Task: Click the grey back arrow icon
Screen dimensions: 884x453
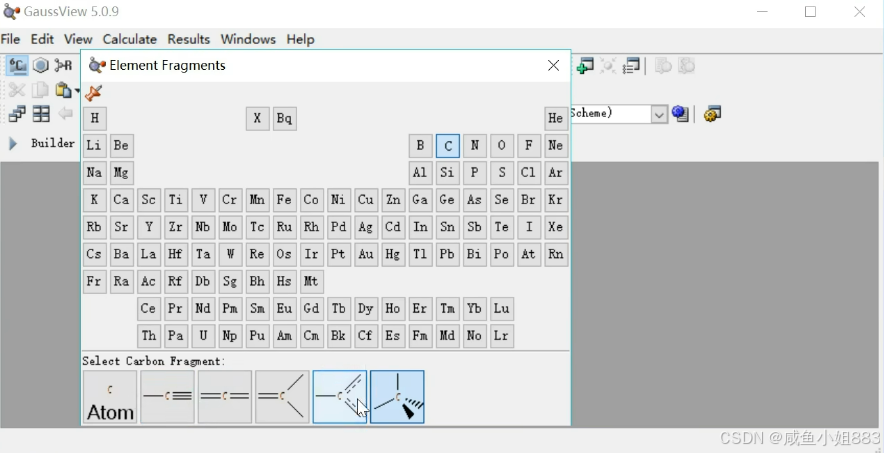Action: [65, 113]
